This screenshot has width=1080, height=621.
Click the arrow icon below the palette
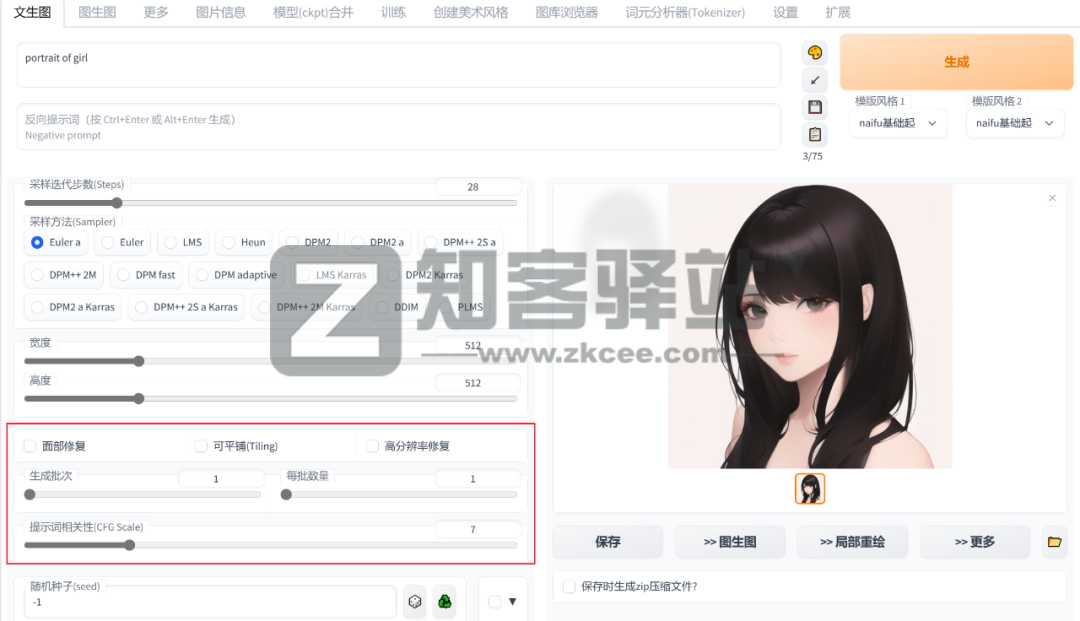[814, 79]
